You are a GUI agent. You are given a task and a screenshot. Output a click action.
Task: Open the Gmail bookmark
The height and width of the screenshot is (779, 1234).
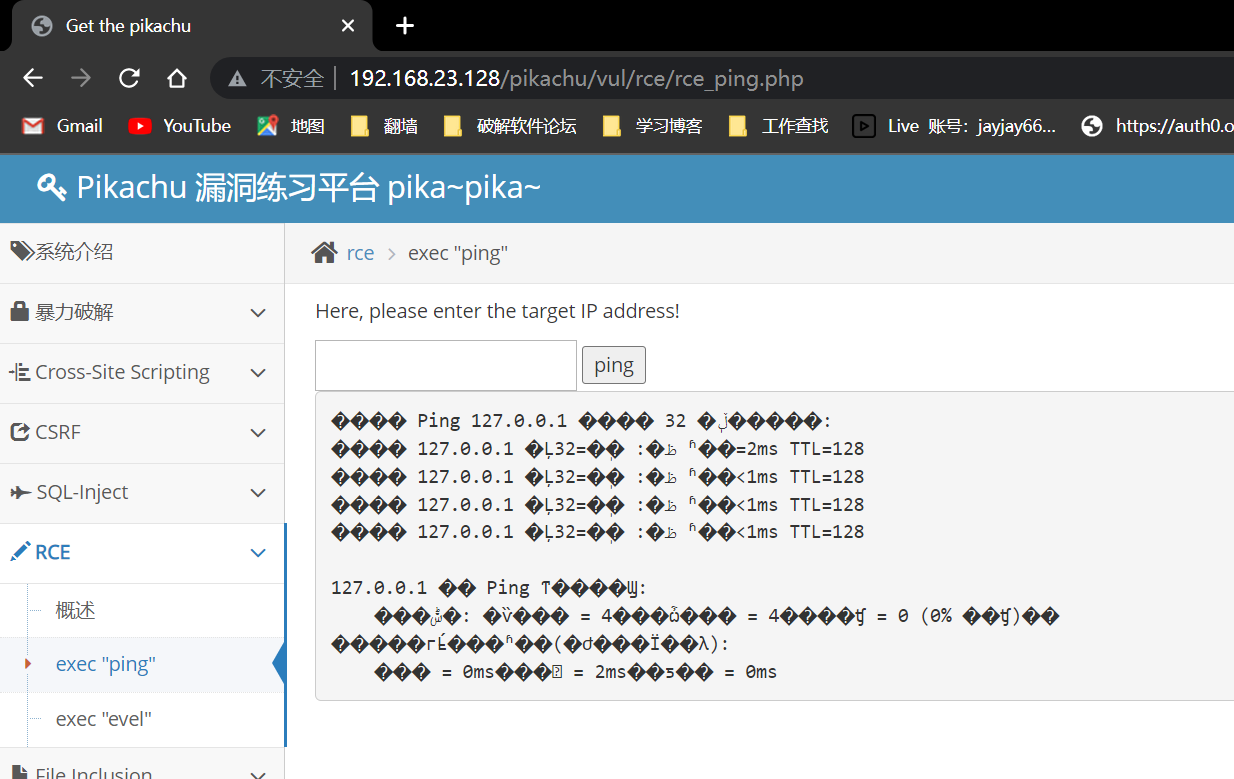[x=62, y=126]
